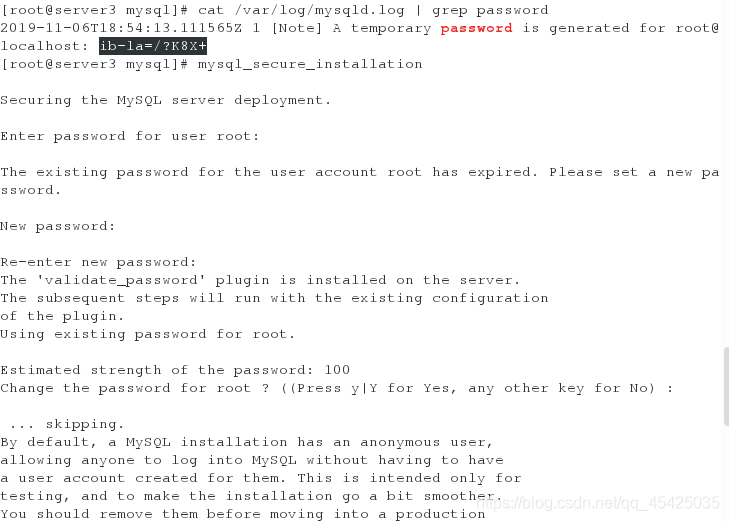
Task: Click the 'has expired. Please set a new' text
Action: pos(562,172)
